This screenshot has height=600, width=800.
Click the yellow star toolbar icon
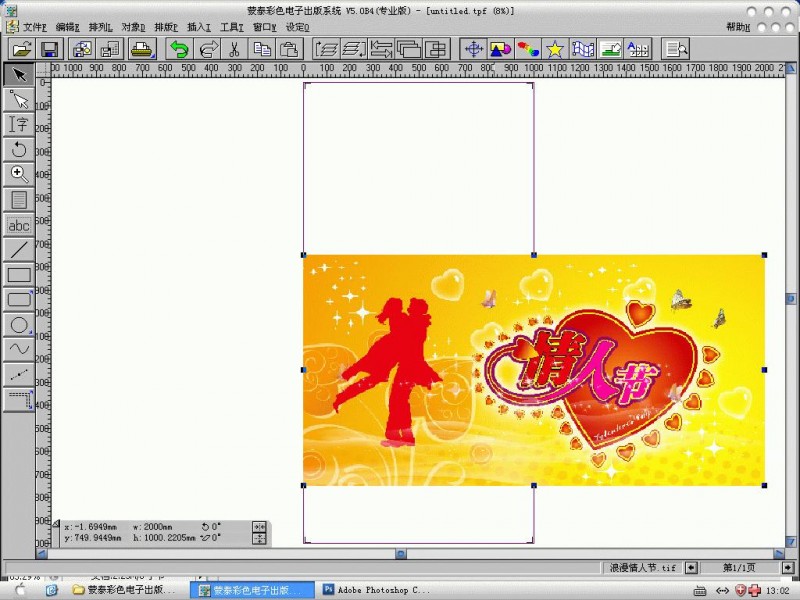554,48
